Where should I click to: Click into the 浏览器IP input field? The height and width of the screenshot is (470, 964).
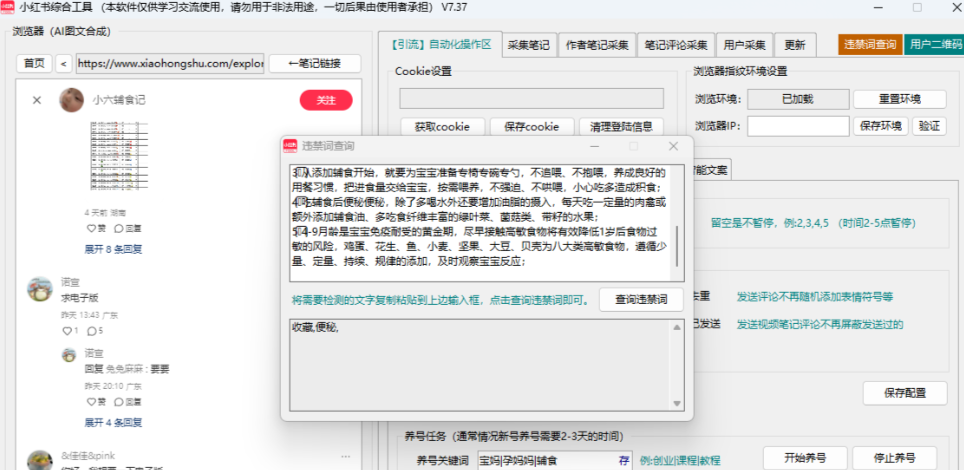798,126
